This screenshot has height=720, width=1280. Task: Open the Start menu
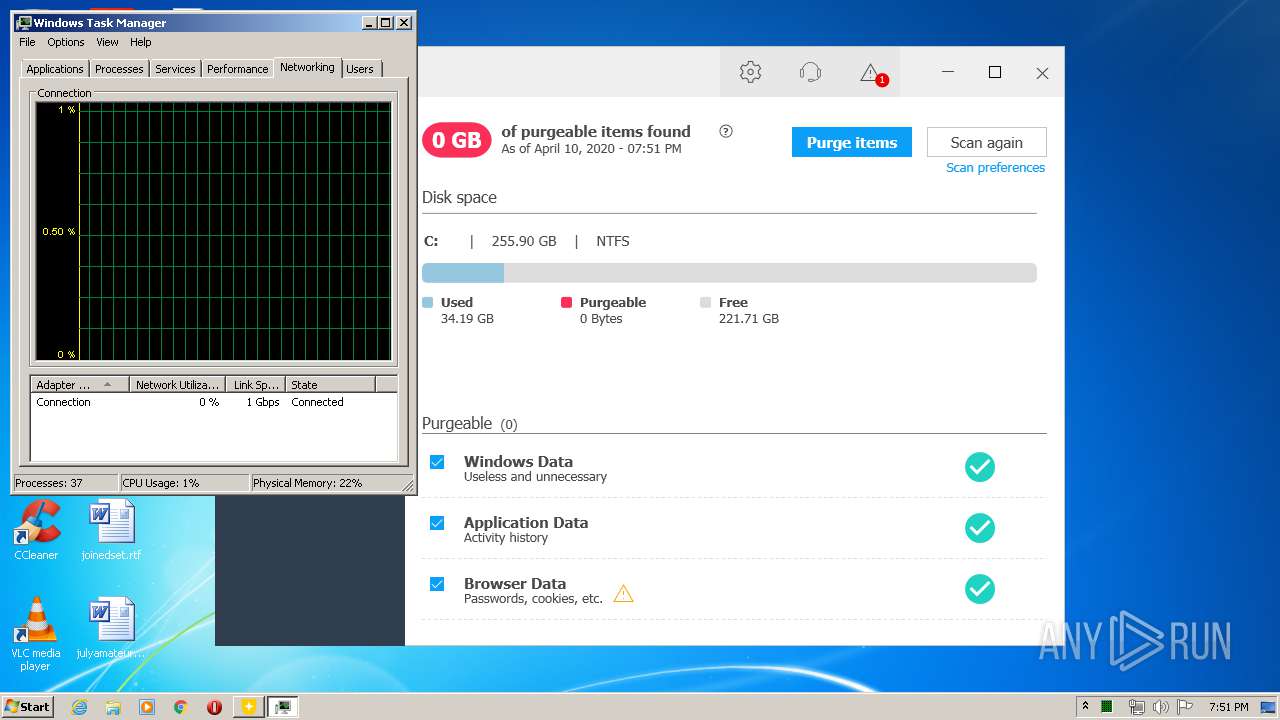pyautogui.click(x=28, y=707)
